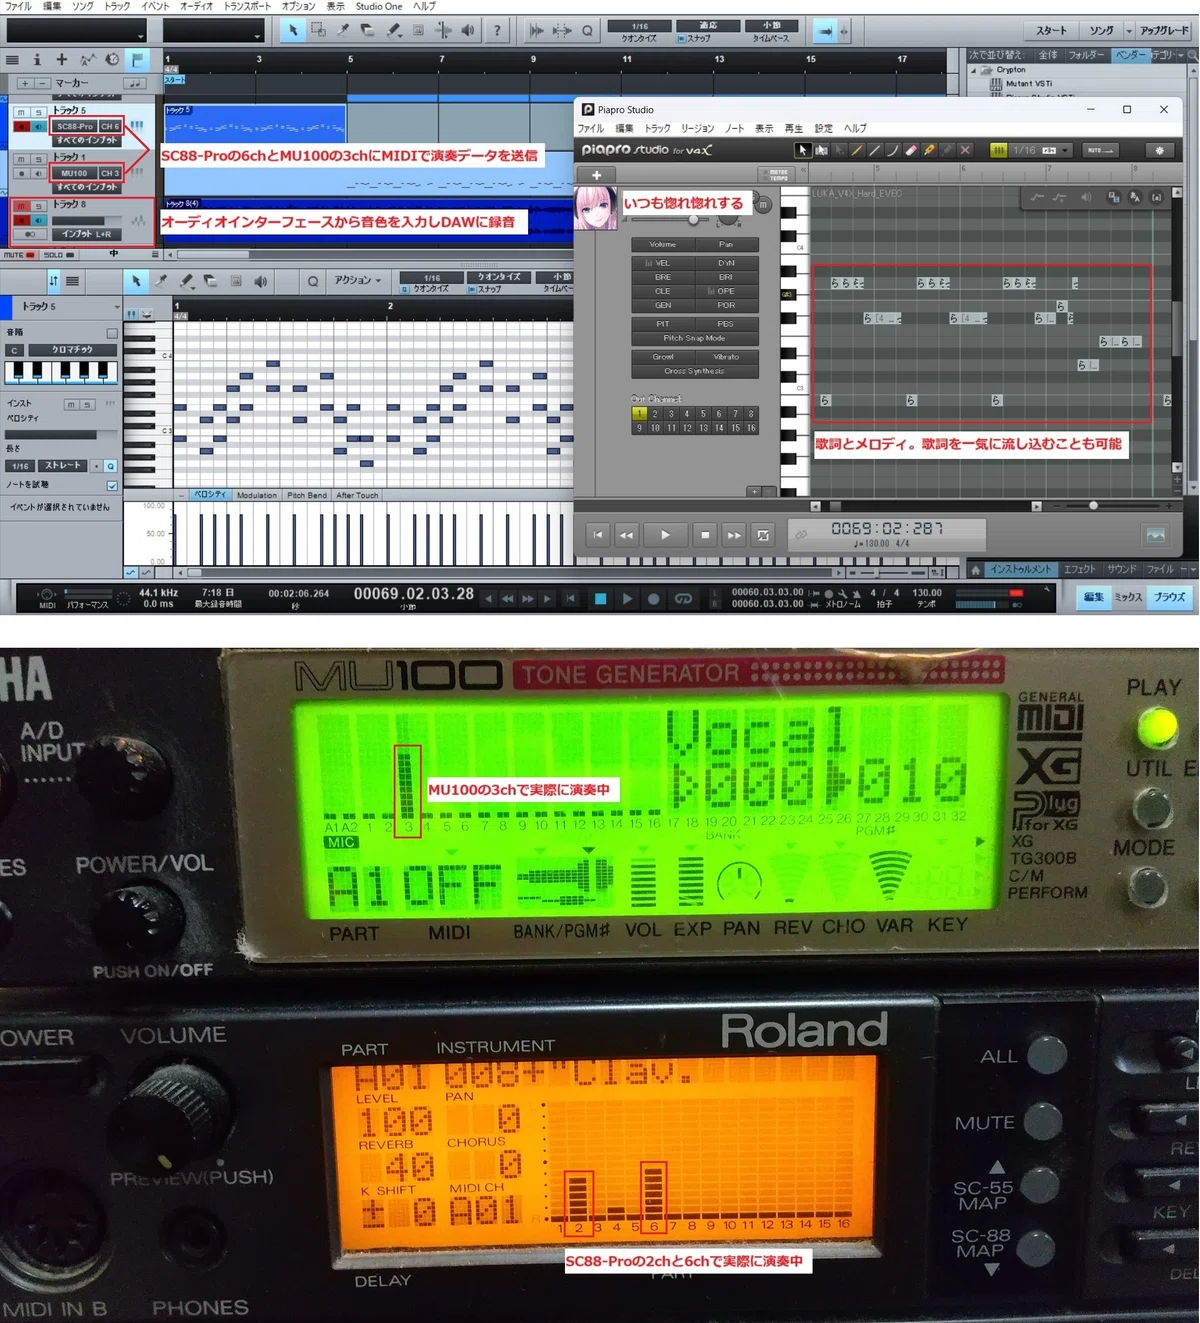
Task: Select the eraser tool in Piapro Studio
Action: coord(911,150)
